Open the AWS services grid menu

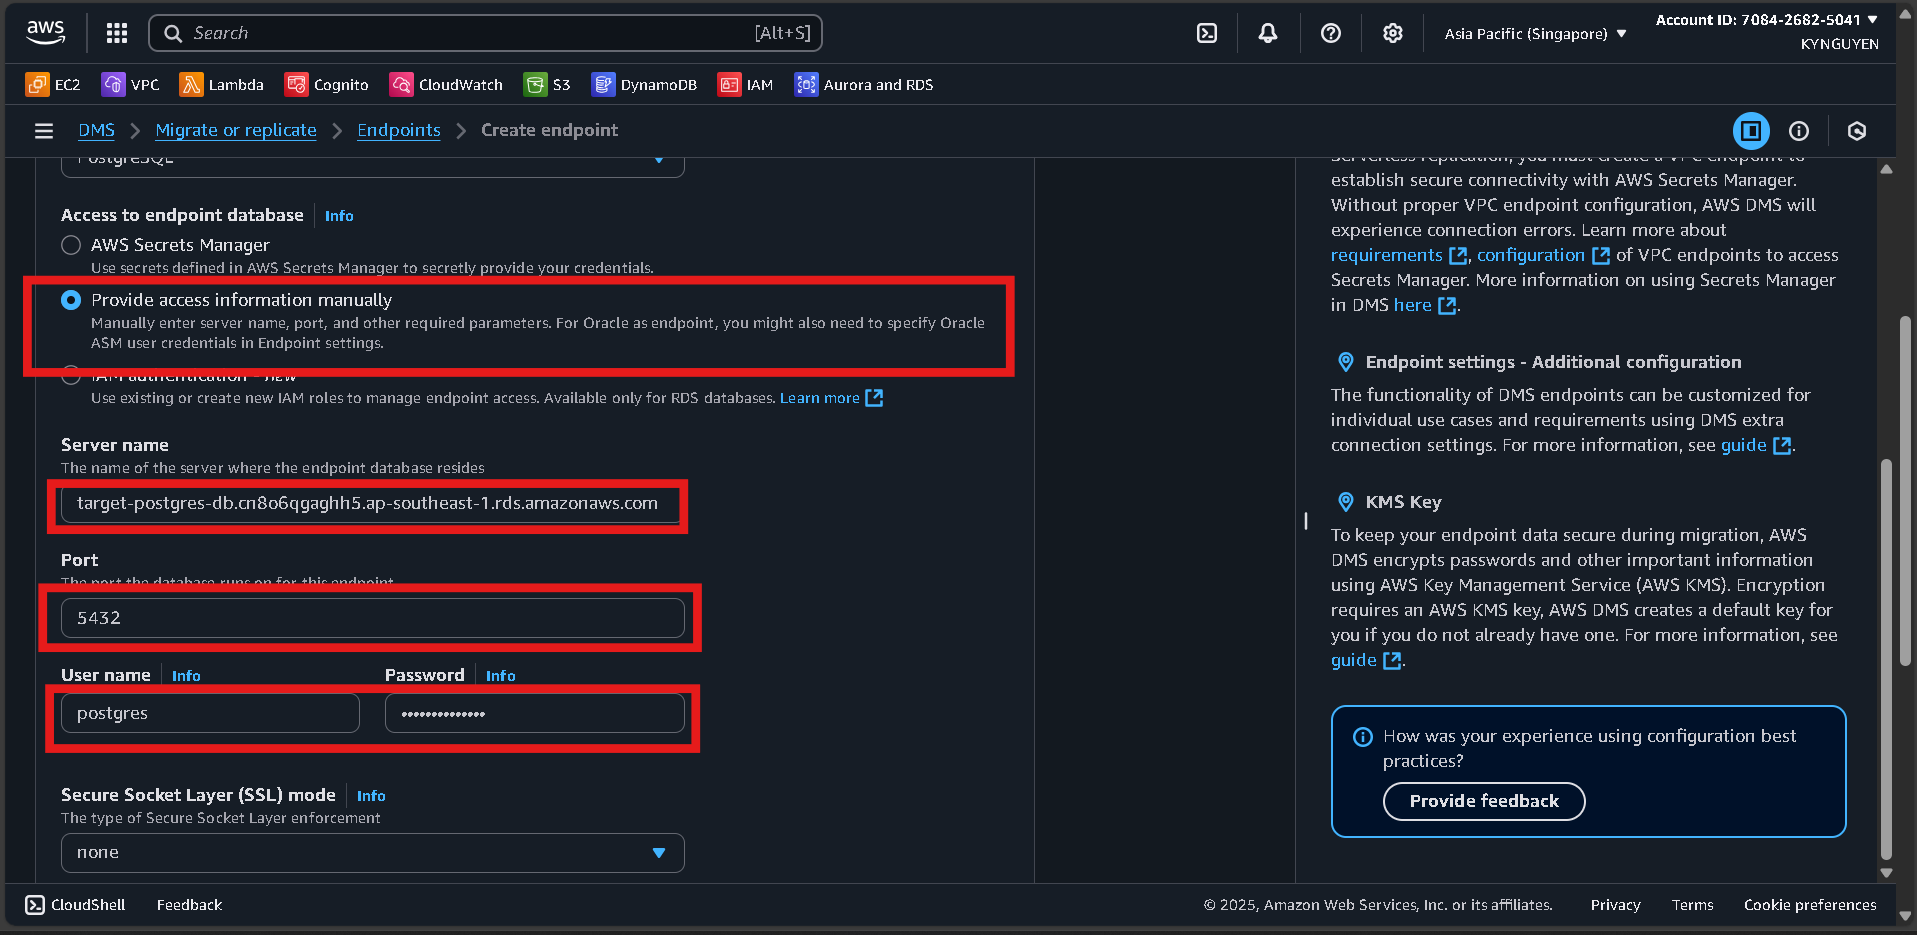click(116, 32)
